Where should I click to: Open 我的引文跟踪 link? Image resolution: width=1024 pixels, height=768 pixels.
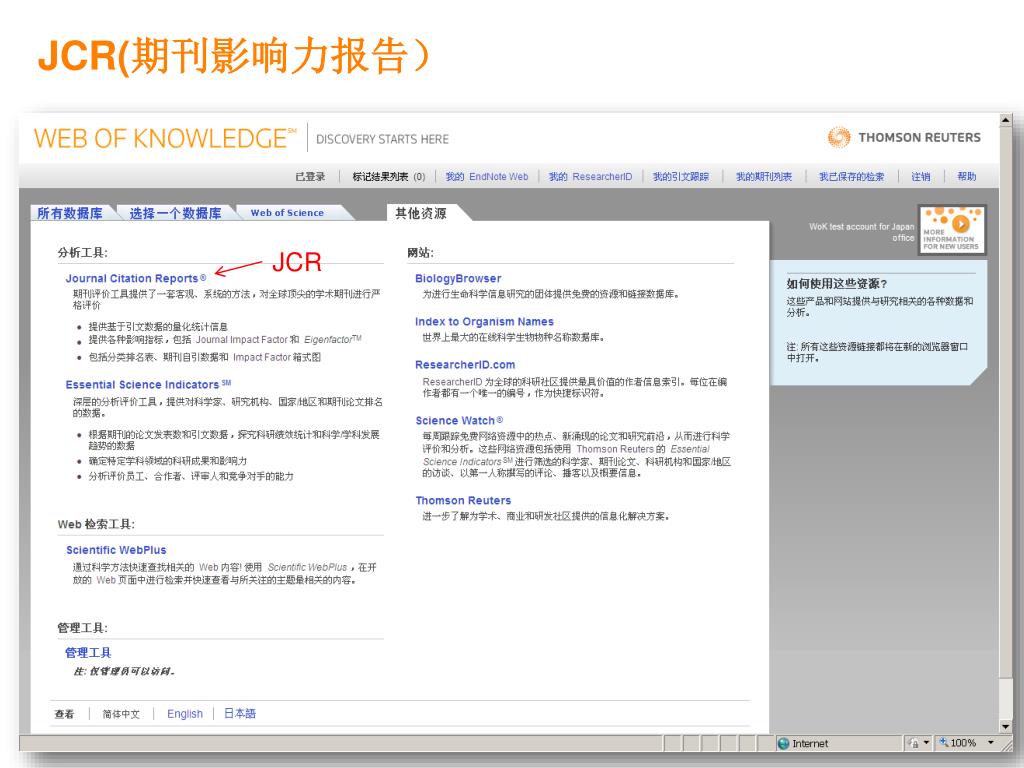click(x=681, y=176)
